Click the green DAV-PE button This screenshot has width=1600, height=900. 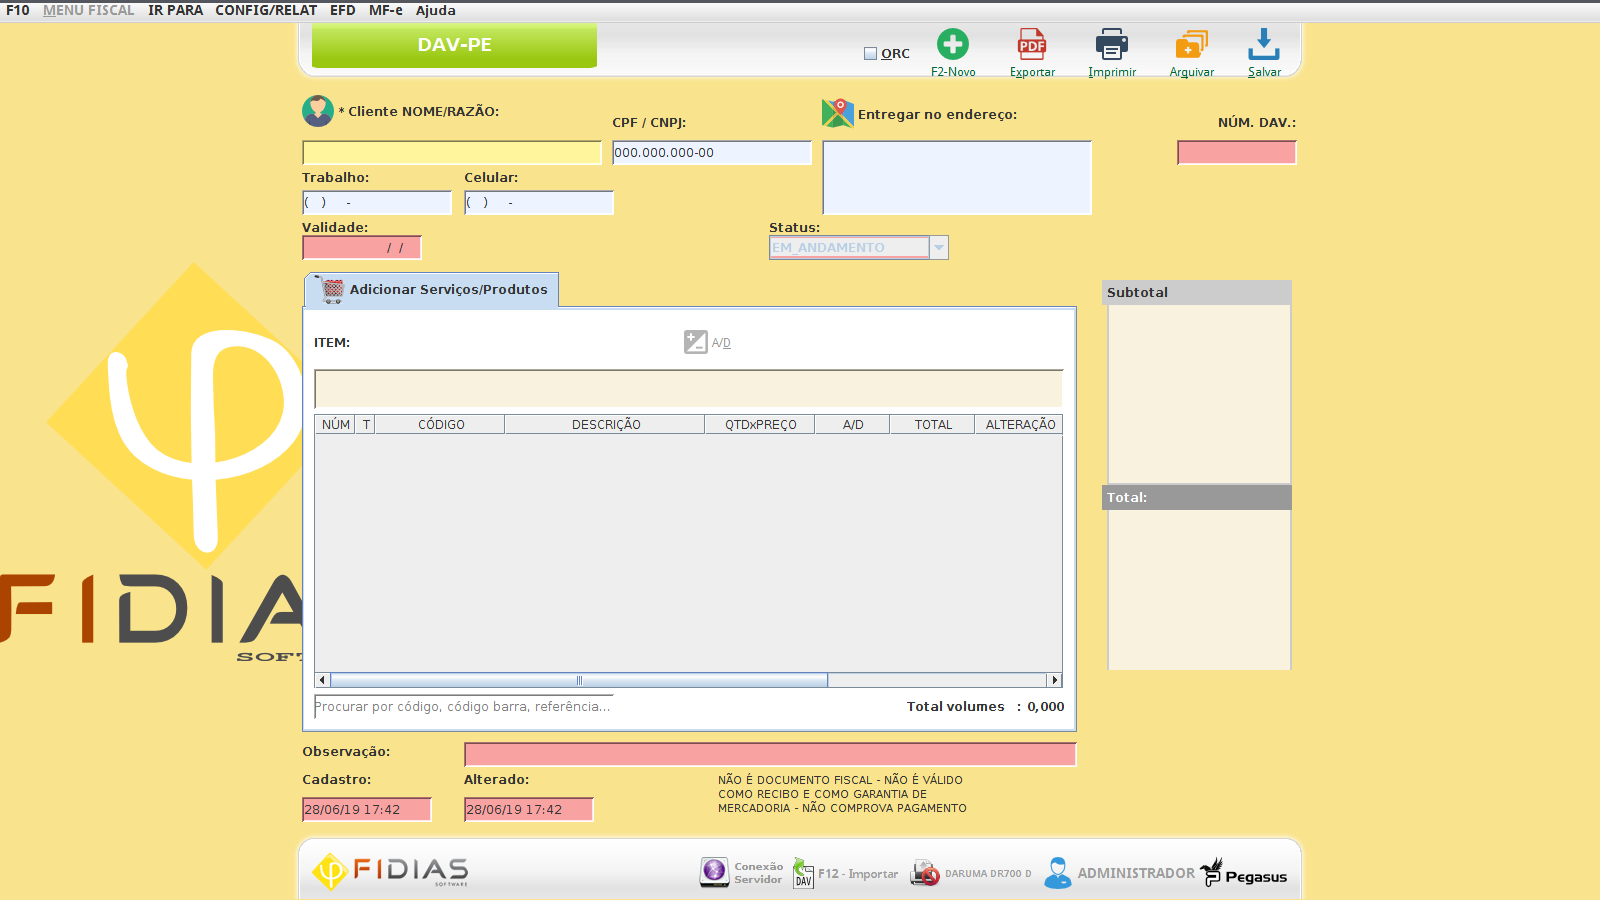pyautogui.click(x=454, y=45)
